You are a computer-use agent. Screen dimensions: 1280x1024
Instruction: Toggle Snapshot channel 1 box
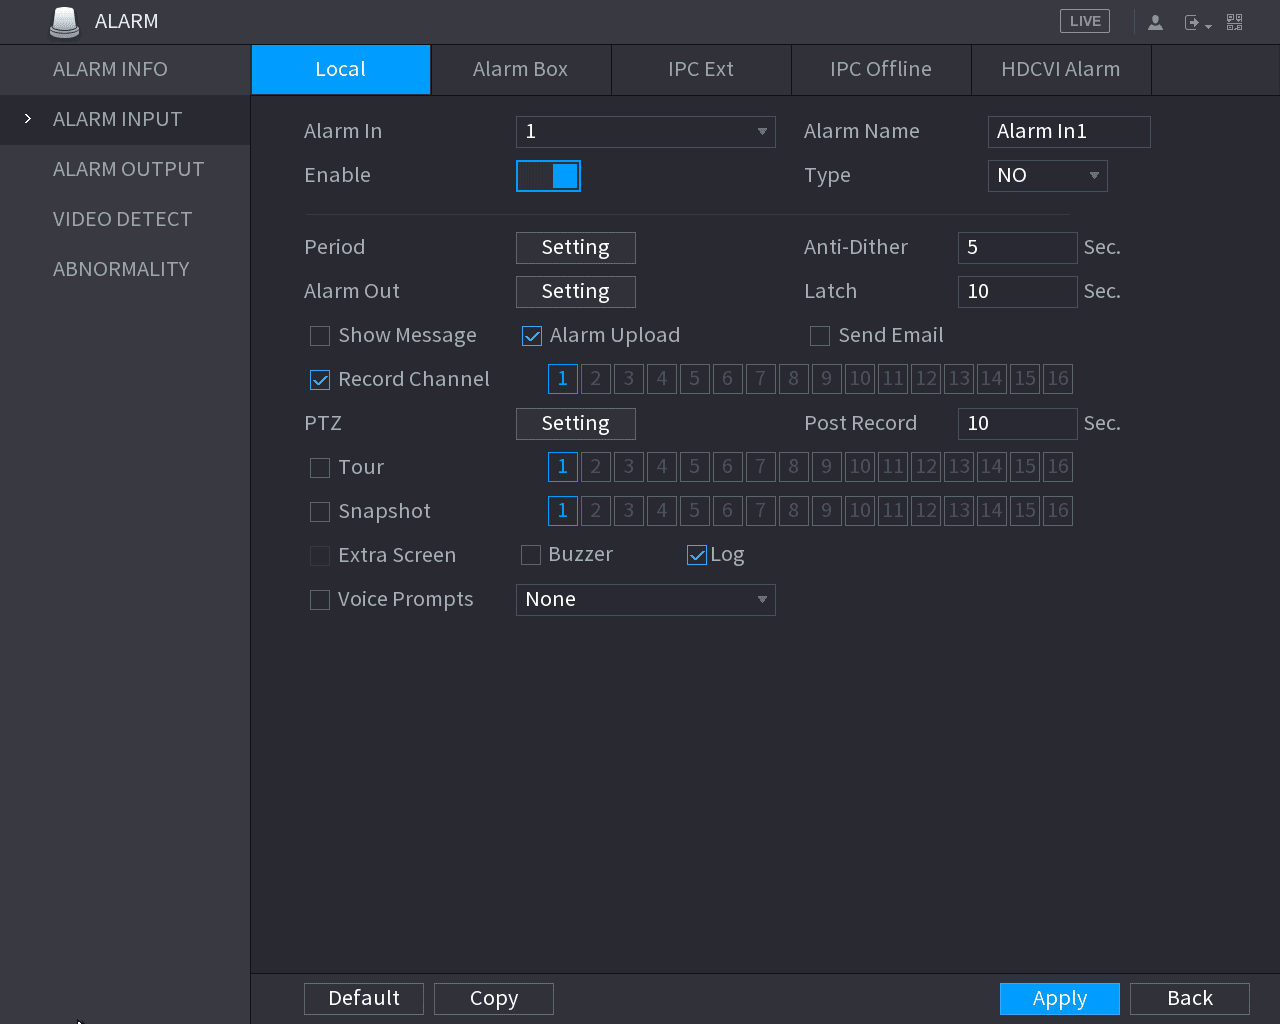pos(563,511)
